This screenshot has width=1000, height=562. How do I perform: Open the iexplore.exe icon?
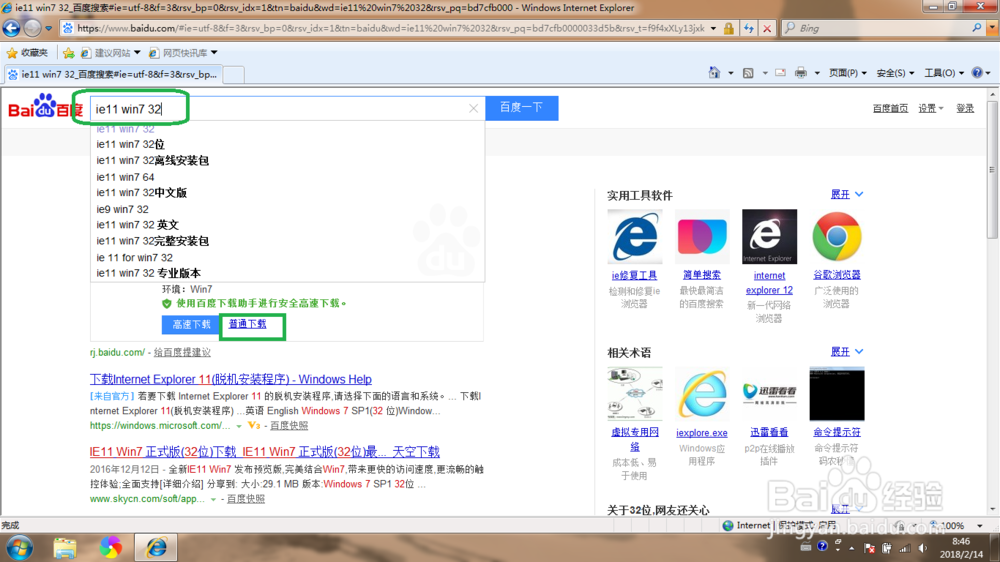pyautogui.click(x=702, y=394)
